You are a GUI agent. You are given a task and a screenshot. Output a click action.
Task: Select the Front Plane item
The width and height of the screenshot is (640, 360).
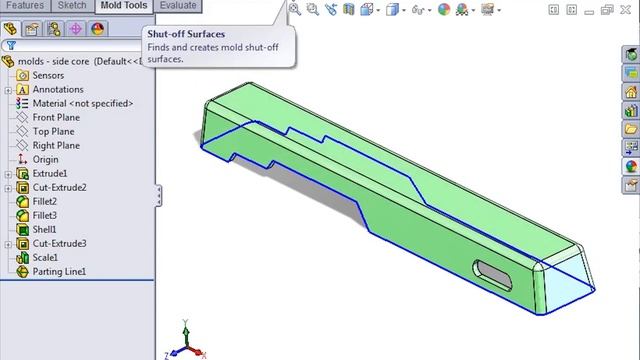pos(56,118)
